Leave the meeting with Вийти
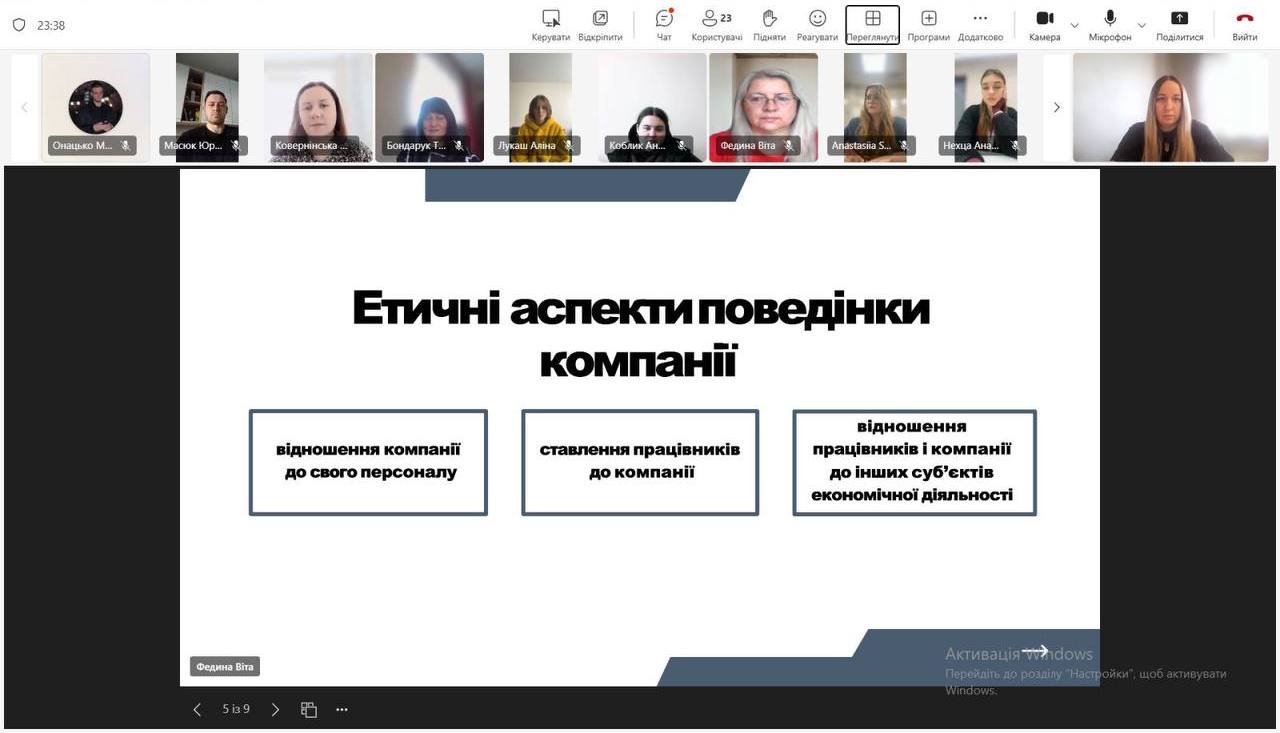Image resolution: width=1280 pixels, height=733 pixels. click(1244, 24)
